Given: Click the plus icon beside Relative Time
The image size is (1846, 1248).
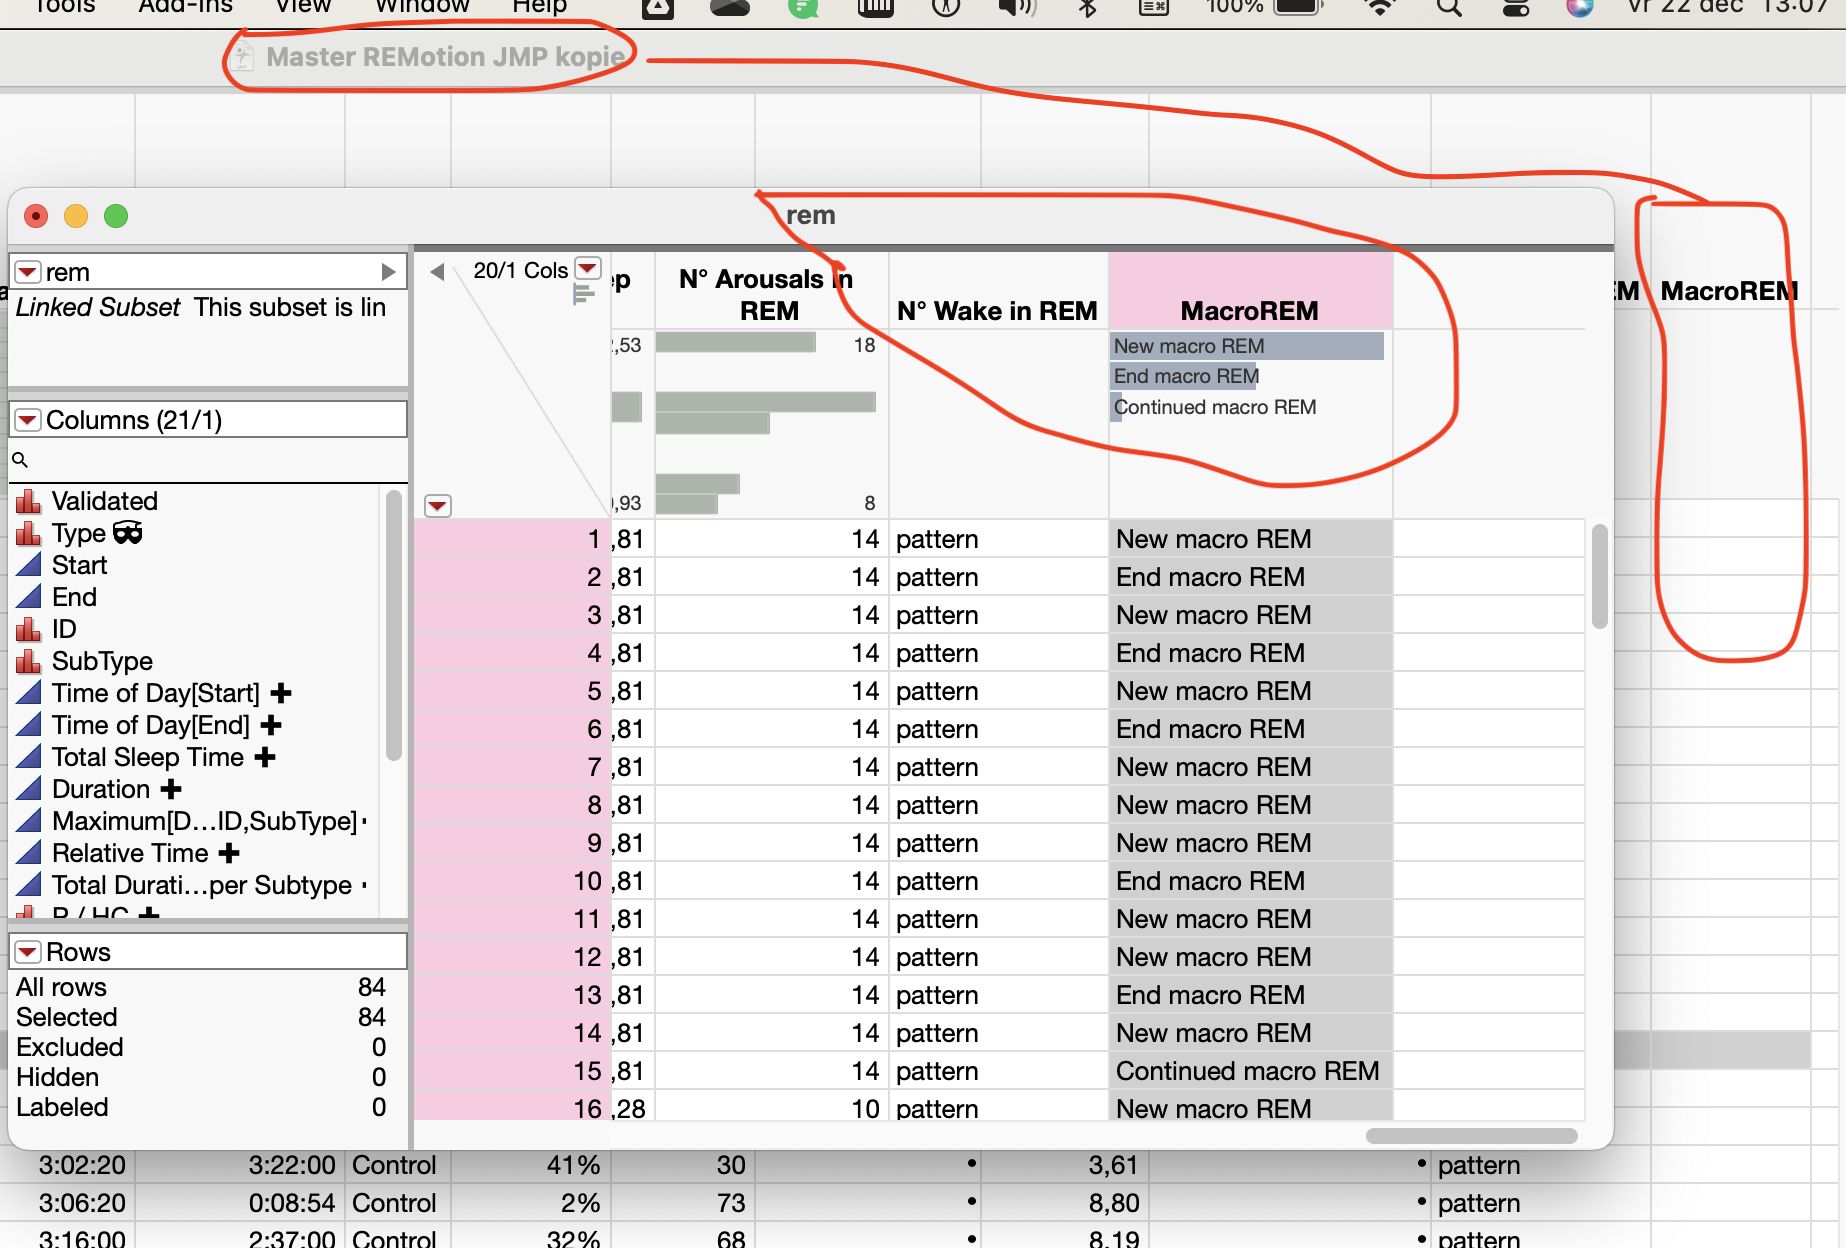Looking at the screenshot, I should tap(229, 853).
